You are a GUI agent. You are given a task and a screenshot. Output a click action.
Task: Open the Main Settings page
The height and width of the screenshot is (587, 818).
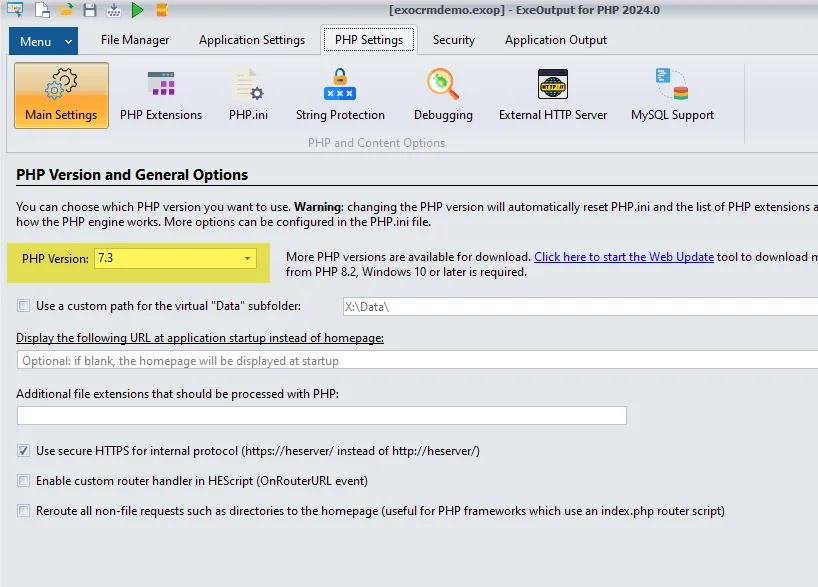tap(61, 95)
